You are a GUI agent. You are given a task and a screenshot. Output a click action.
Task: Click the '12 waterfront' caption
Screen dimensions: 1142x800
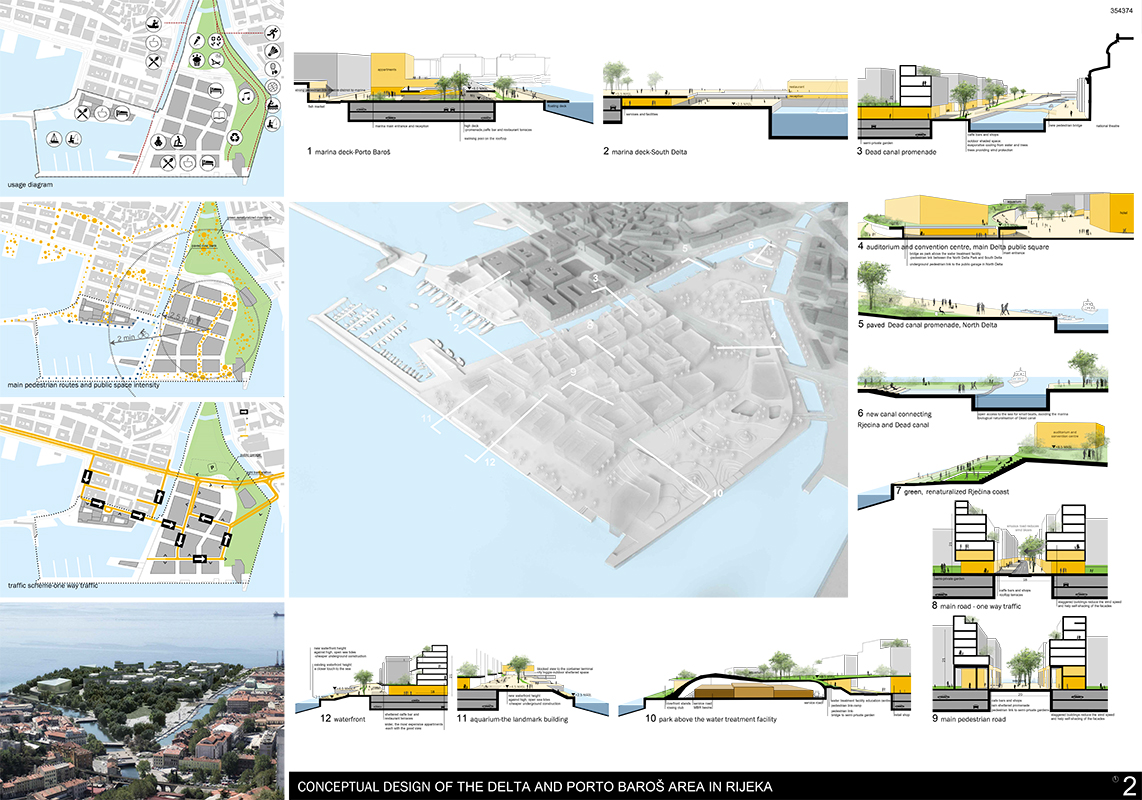point(343,718)
